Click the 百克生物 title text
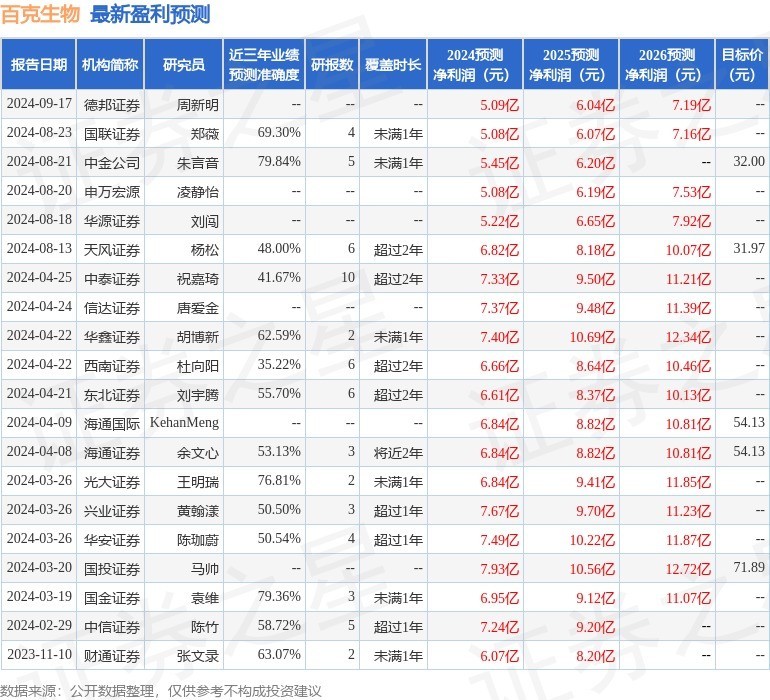The image size is (770, 700). tap(41, 15)
